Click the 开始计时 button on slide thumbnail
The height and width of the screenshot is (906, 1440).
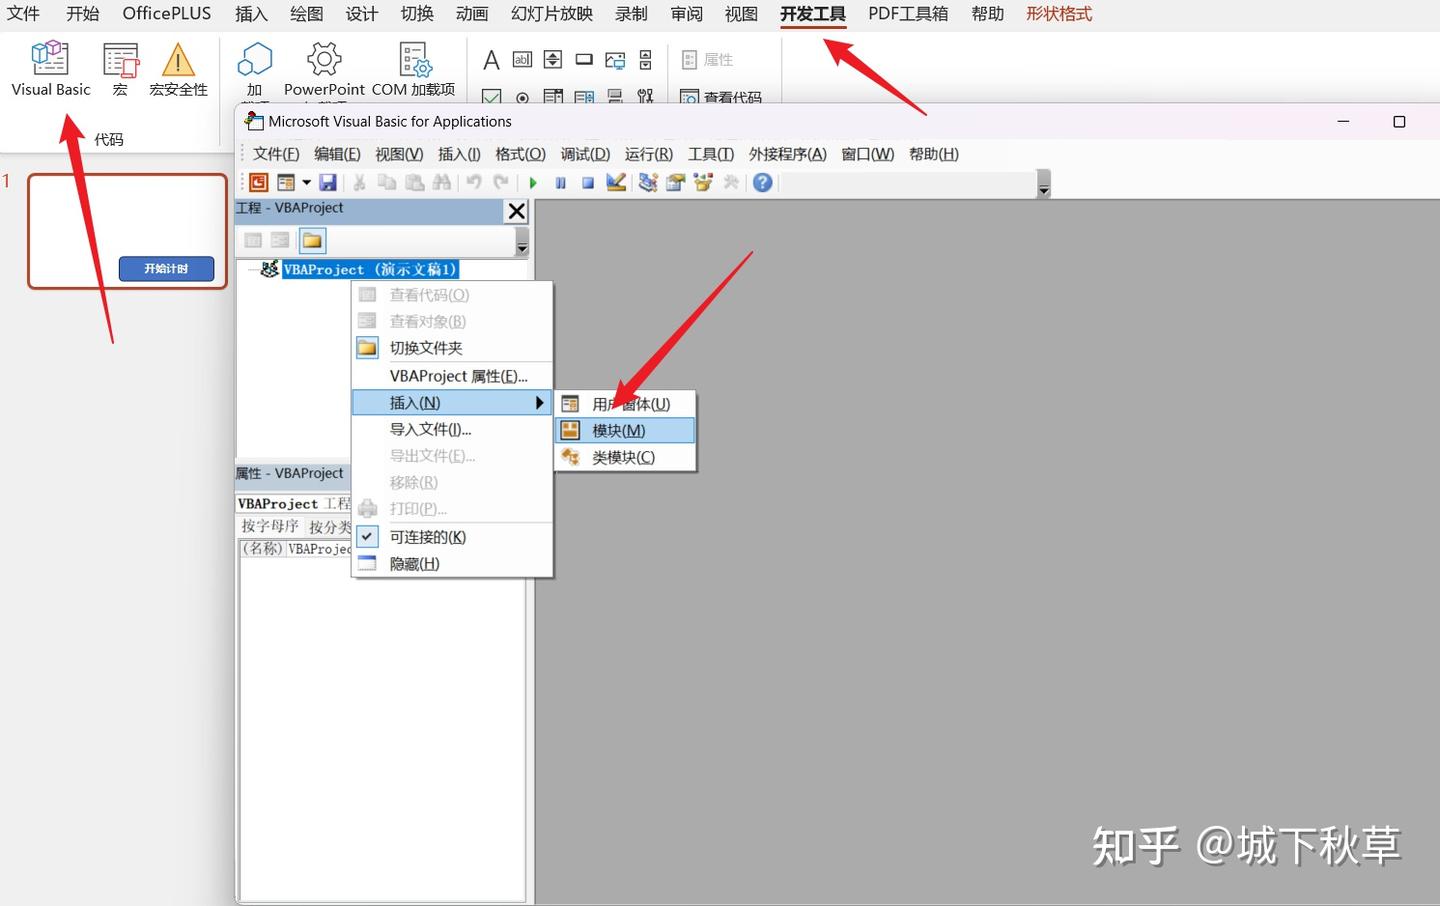click(x=167, y=268)
